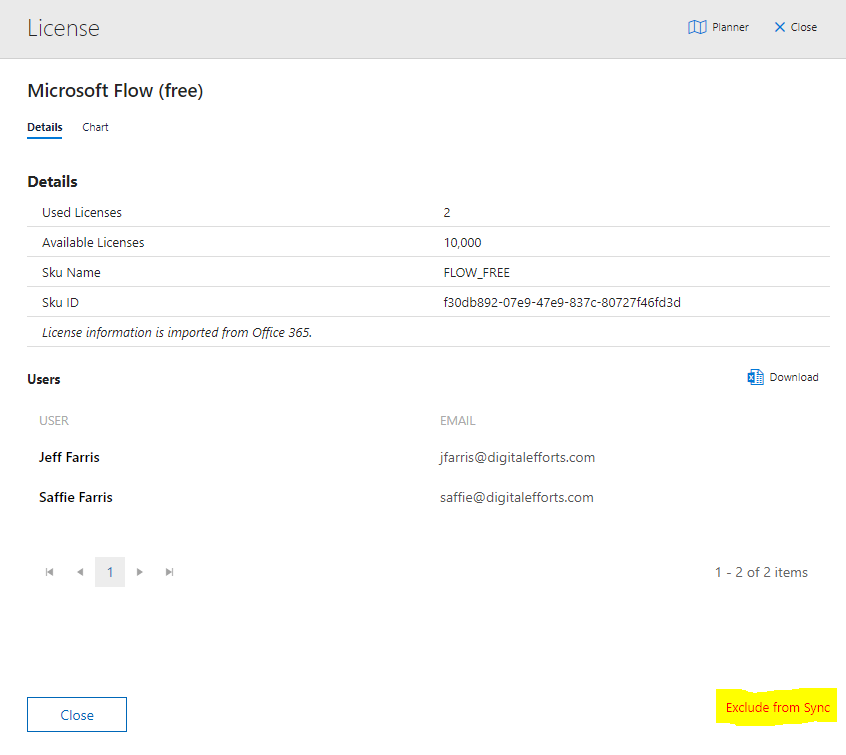The image size is (846, 755).
Task: Go to first page of users
Action: coord(50,572)
